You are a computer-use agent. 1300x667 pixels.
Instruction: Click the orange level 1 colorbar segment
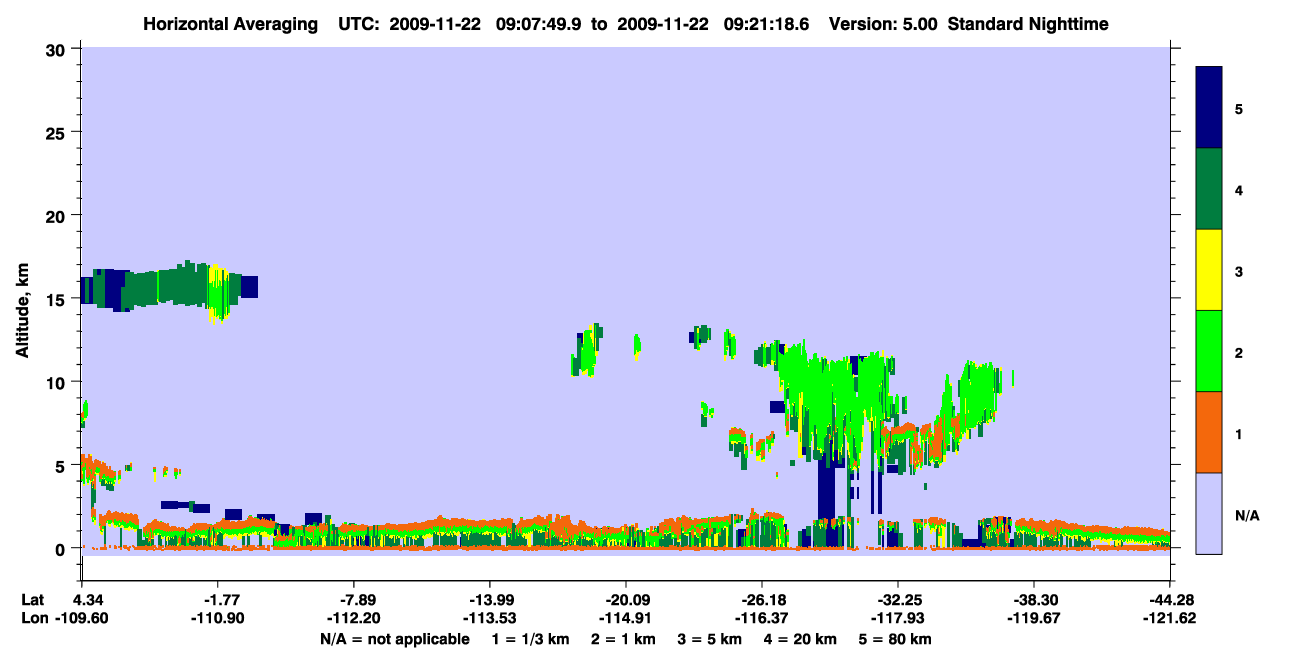[x=1209, y=432]
